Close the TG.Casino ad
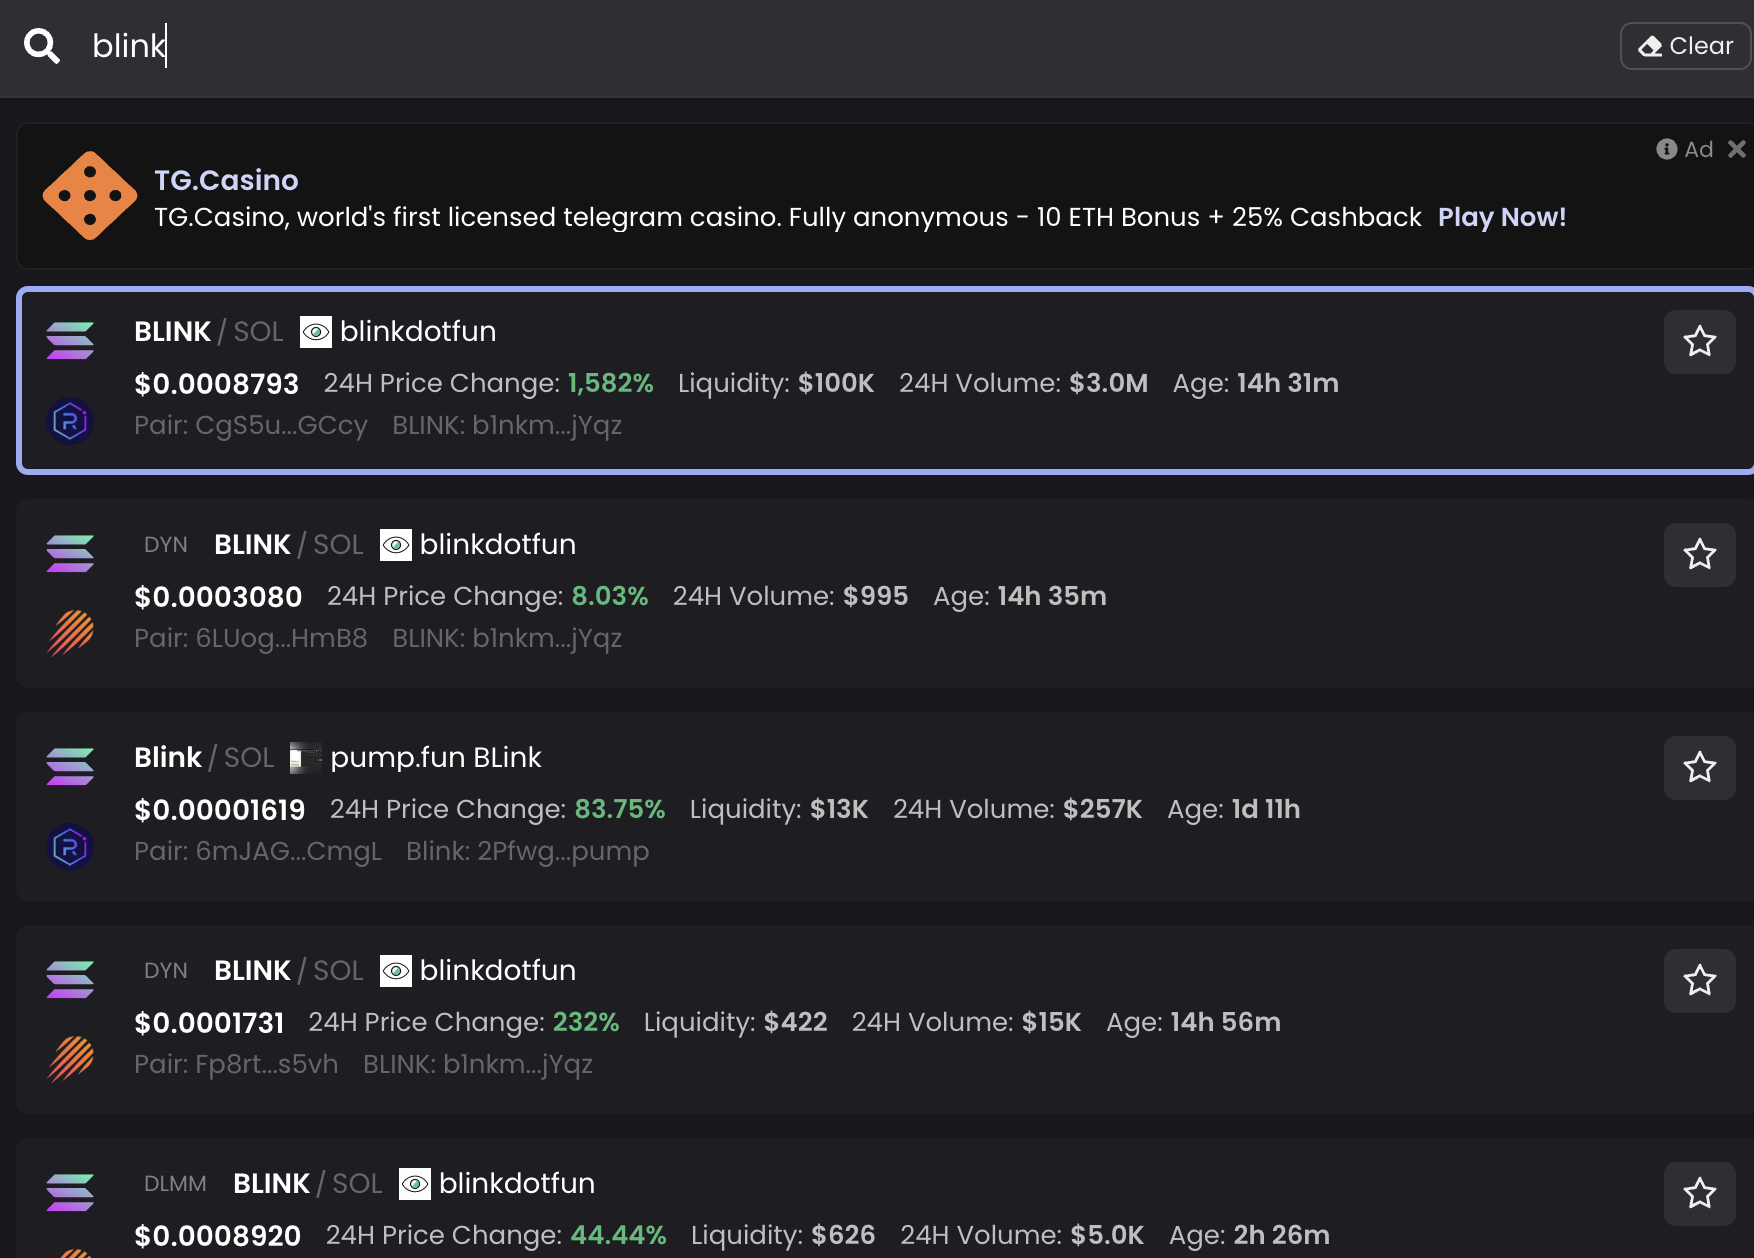Screen dimensions: 1754x1258 (x=1737, y=149)
